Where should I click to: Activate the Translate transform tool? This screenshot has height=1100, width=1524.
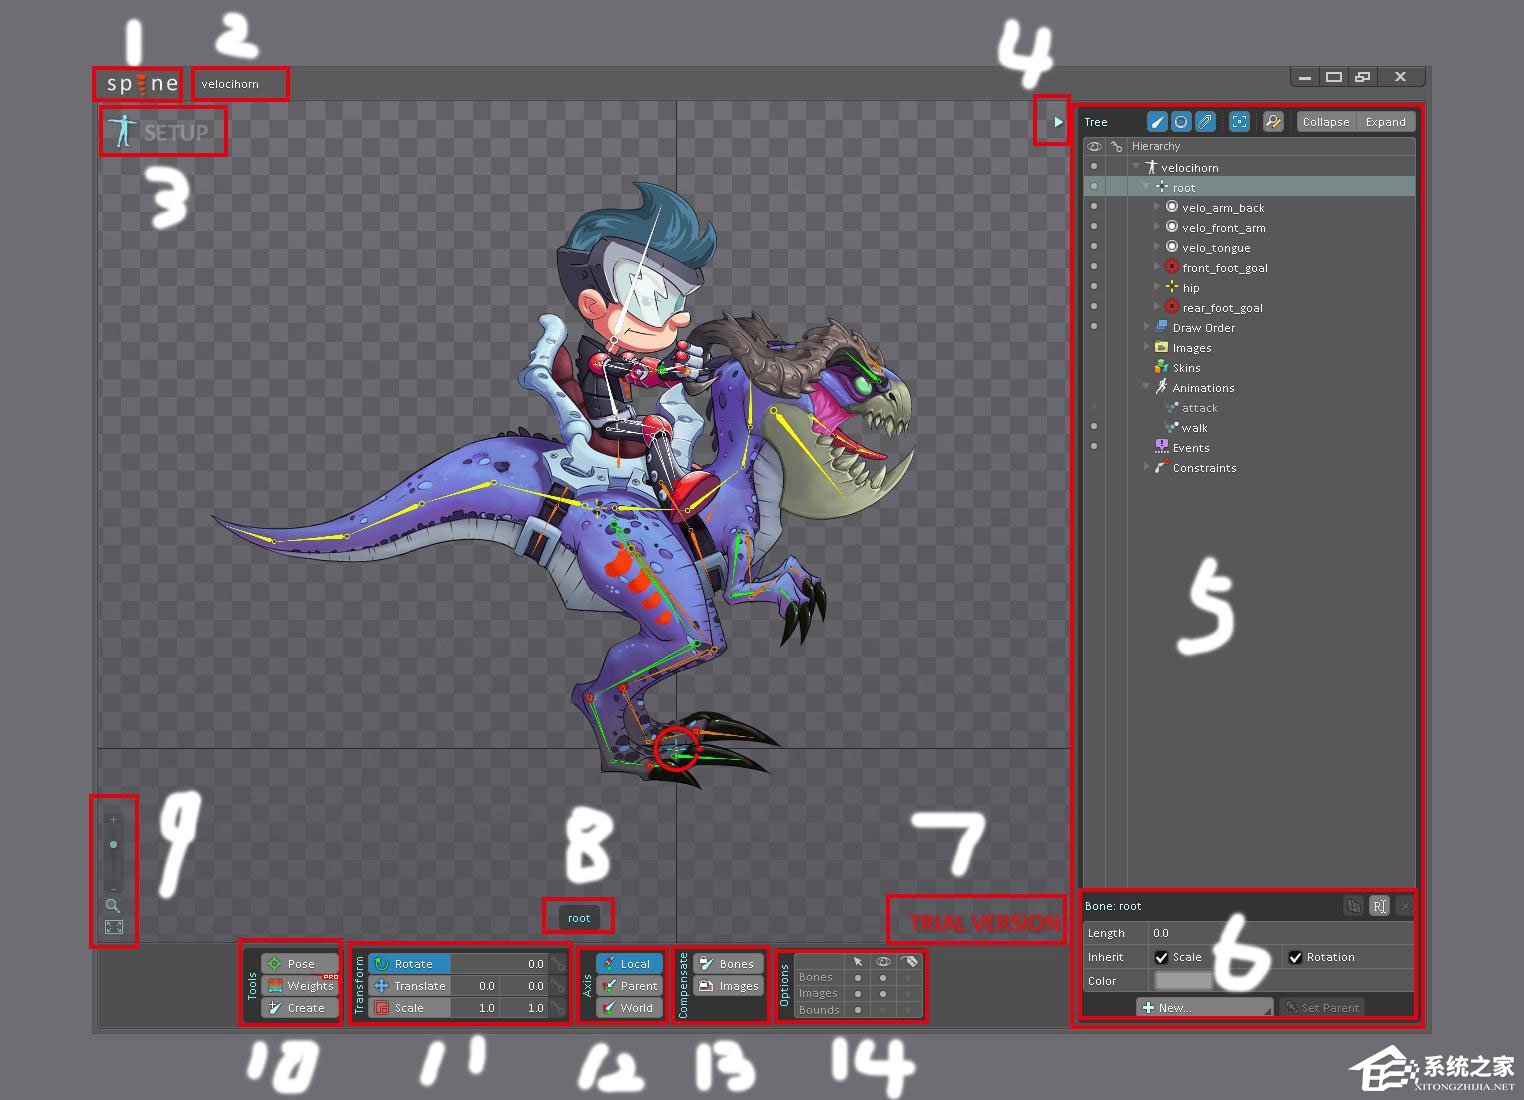[x=410, y=986]
